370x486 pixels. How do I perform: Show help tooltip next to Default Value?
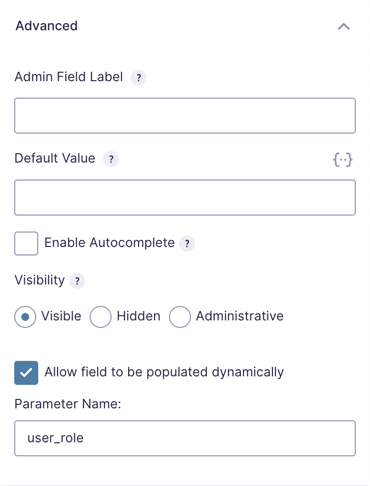click(x=111, y=159)
